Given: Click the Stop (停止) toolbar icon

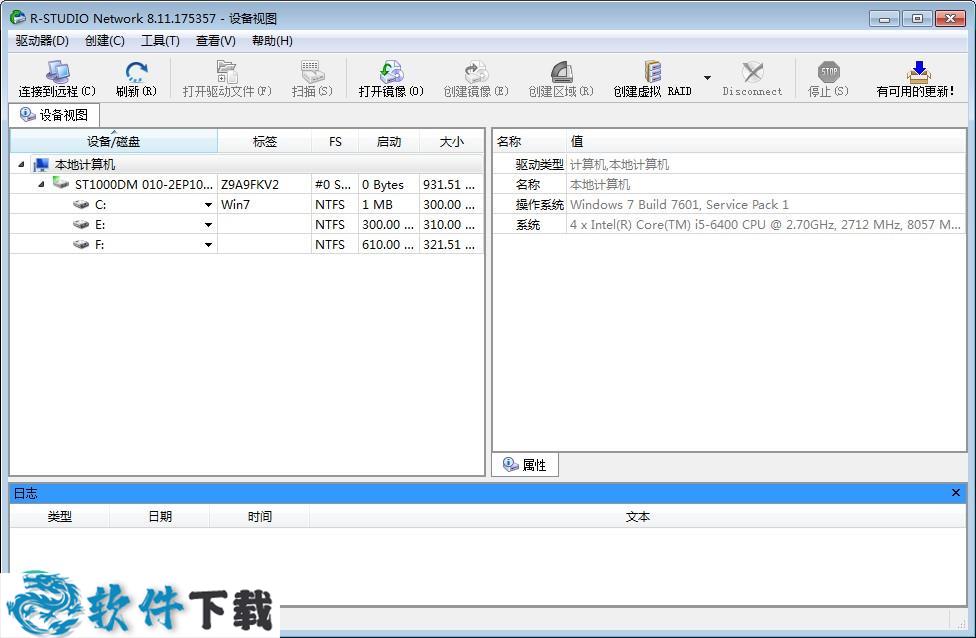Looking at the screenshot, I should tap(828, 73).
